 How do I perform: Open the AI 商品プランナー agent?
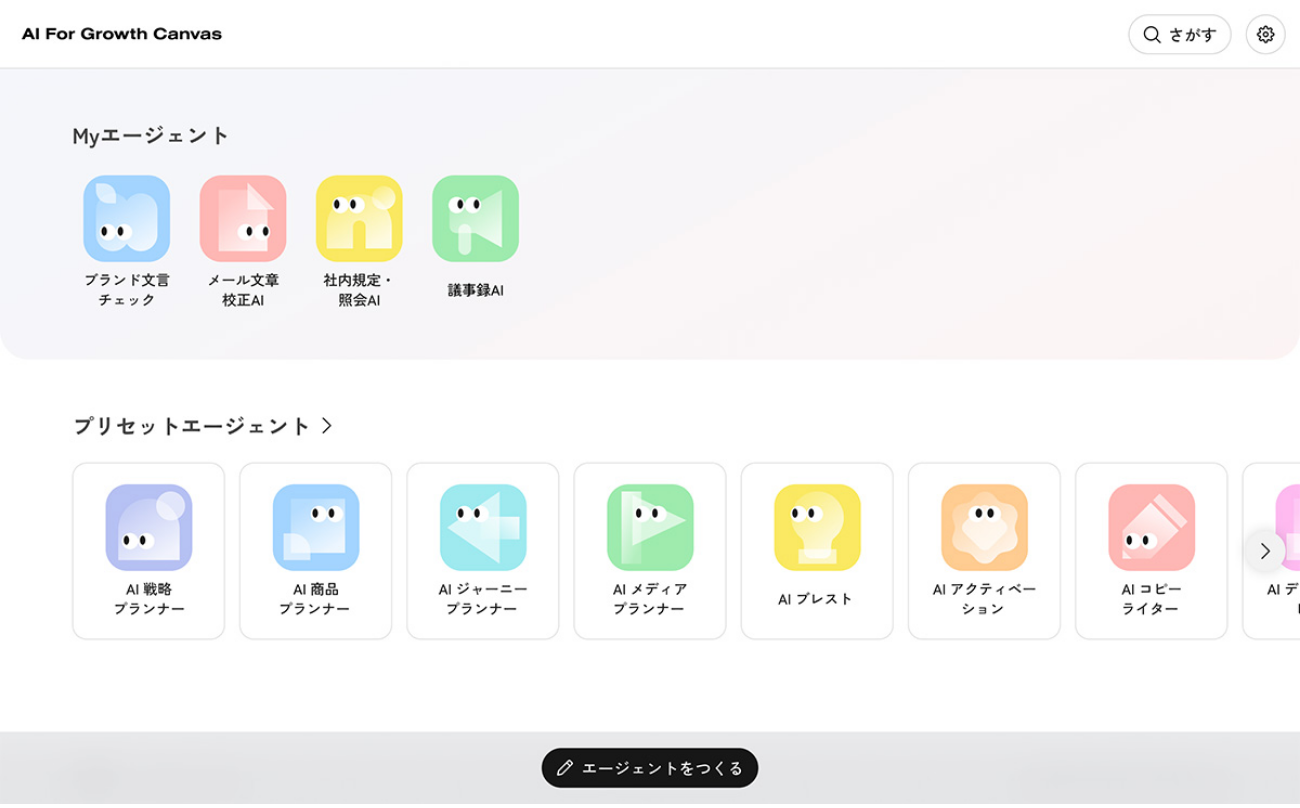coord(315,548)
